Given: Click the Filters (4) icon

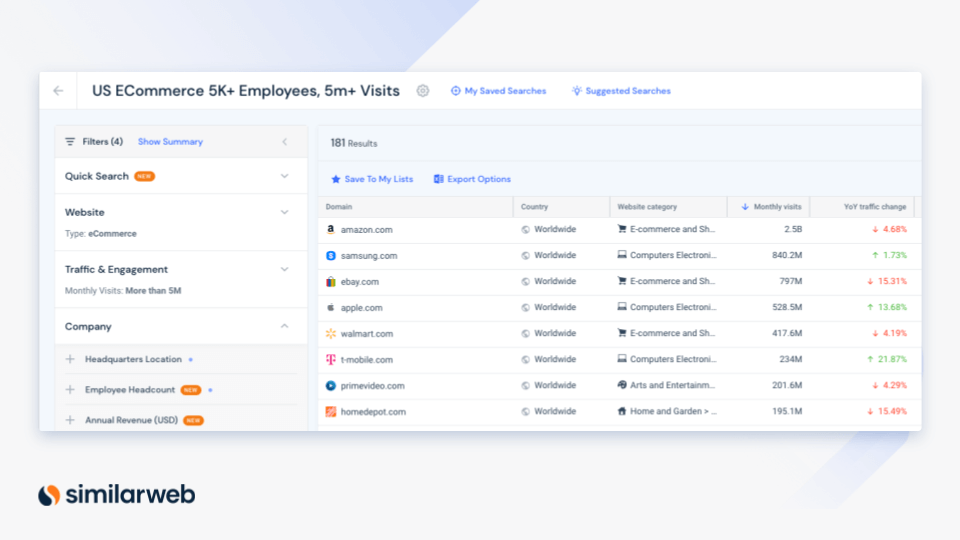Looking at the screenshot, I should pyautogui.click(x=70, y=142).
